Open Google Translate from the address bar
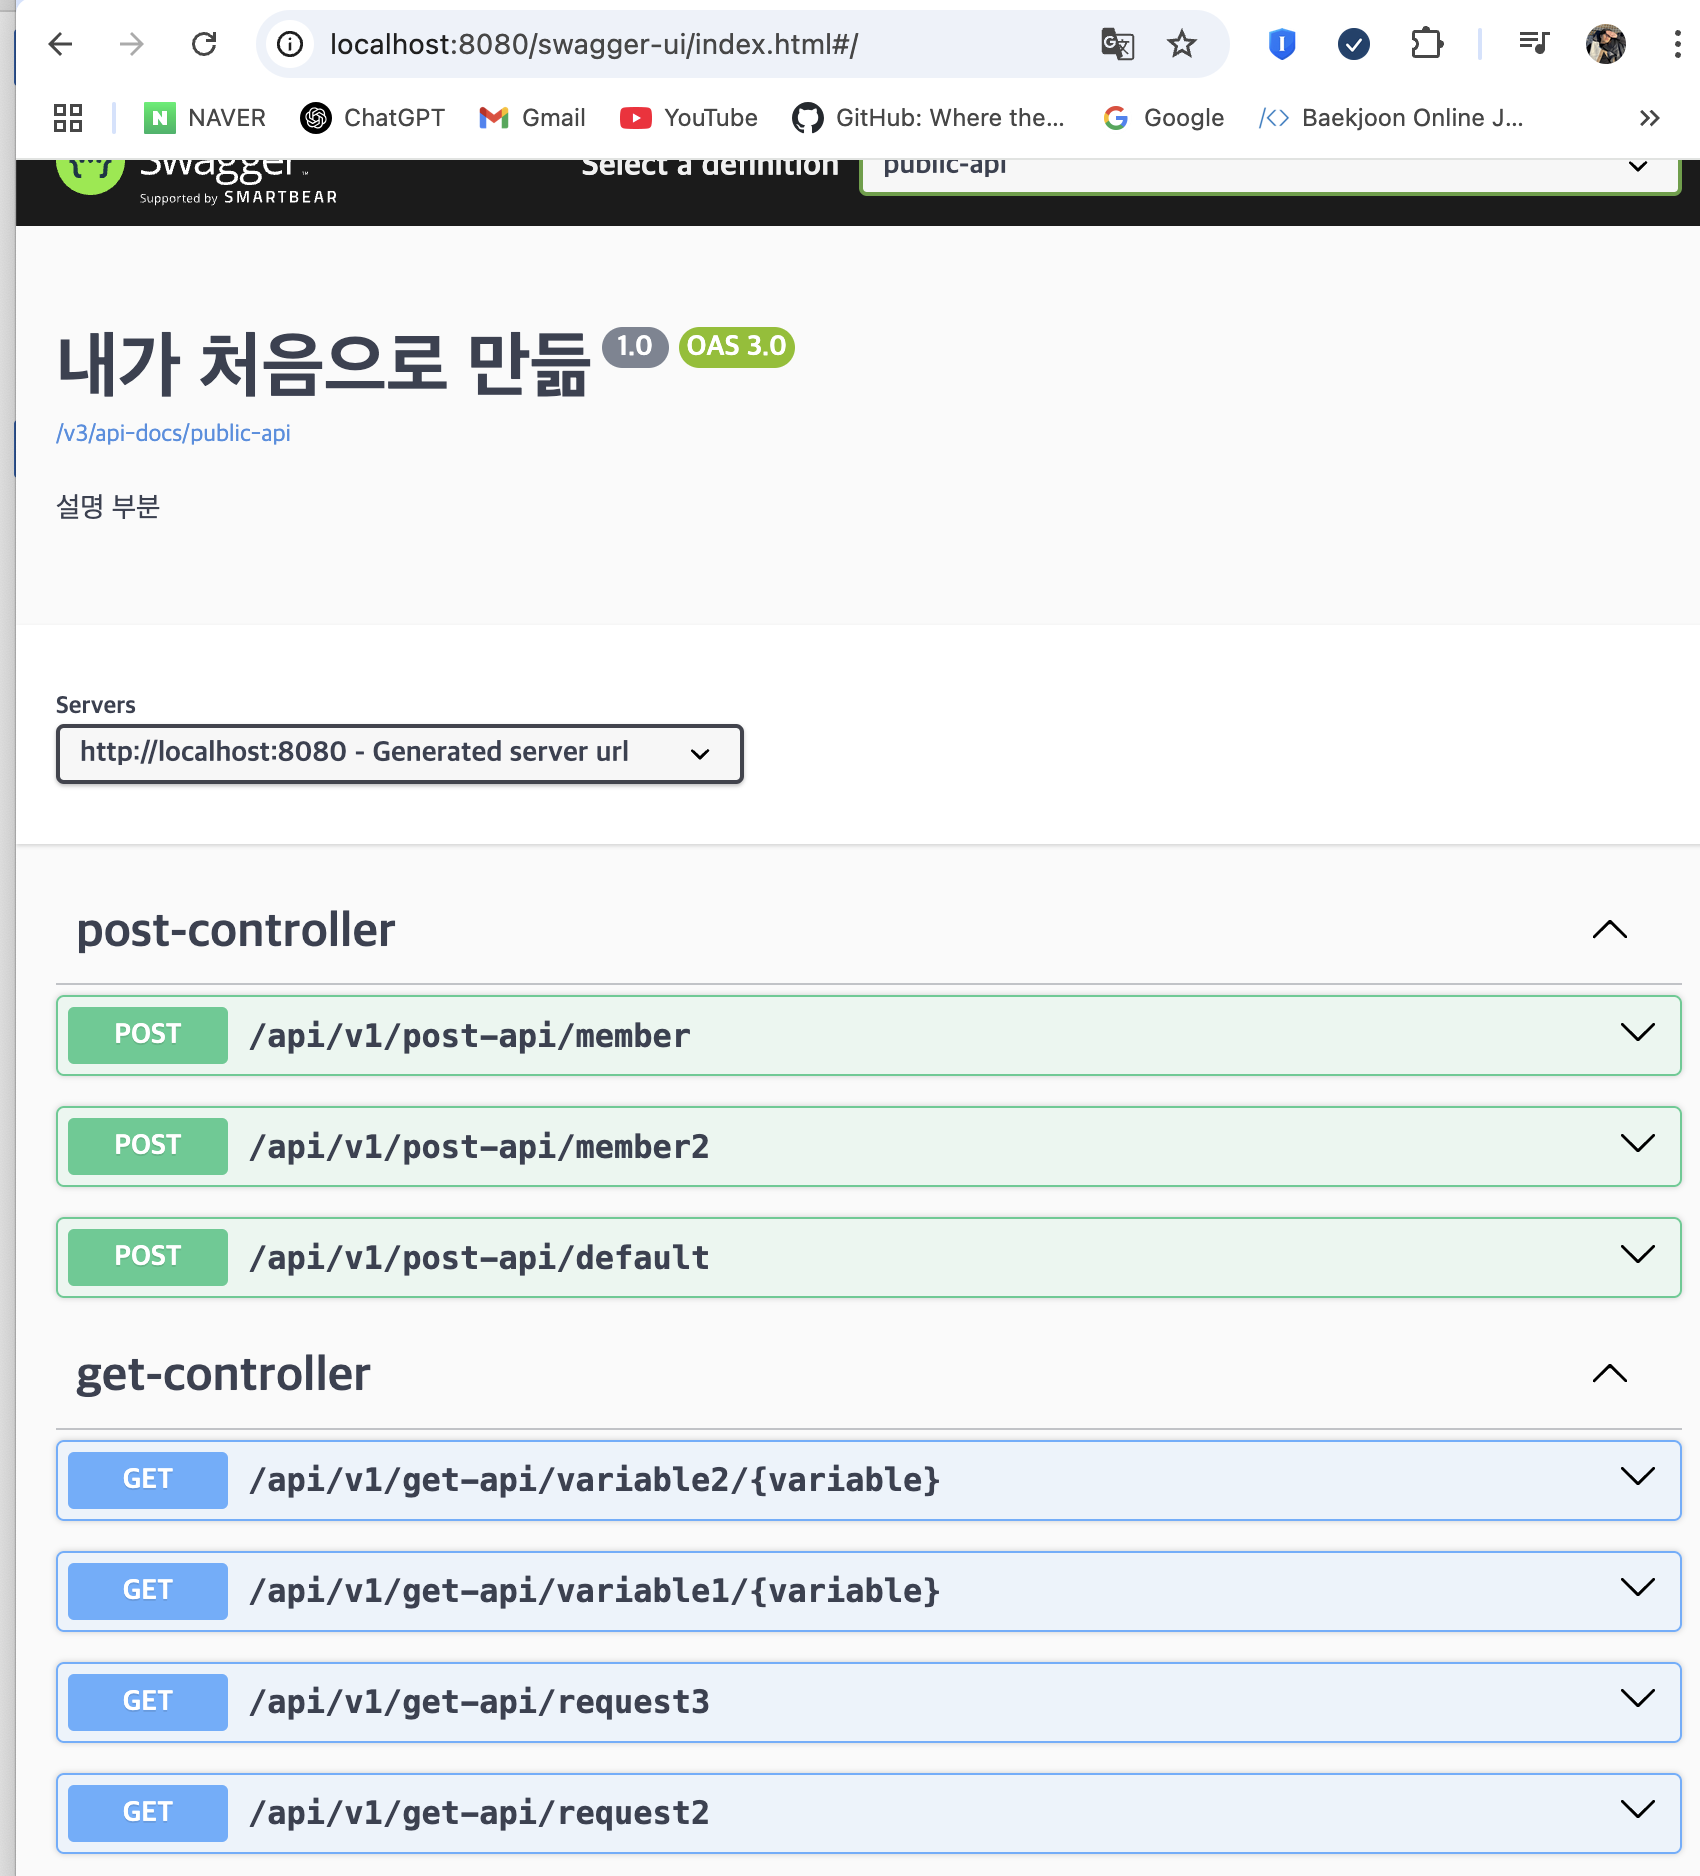1700x1876 pixels. 1117,44
